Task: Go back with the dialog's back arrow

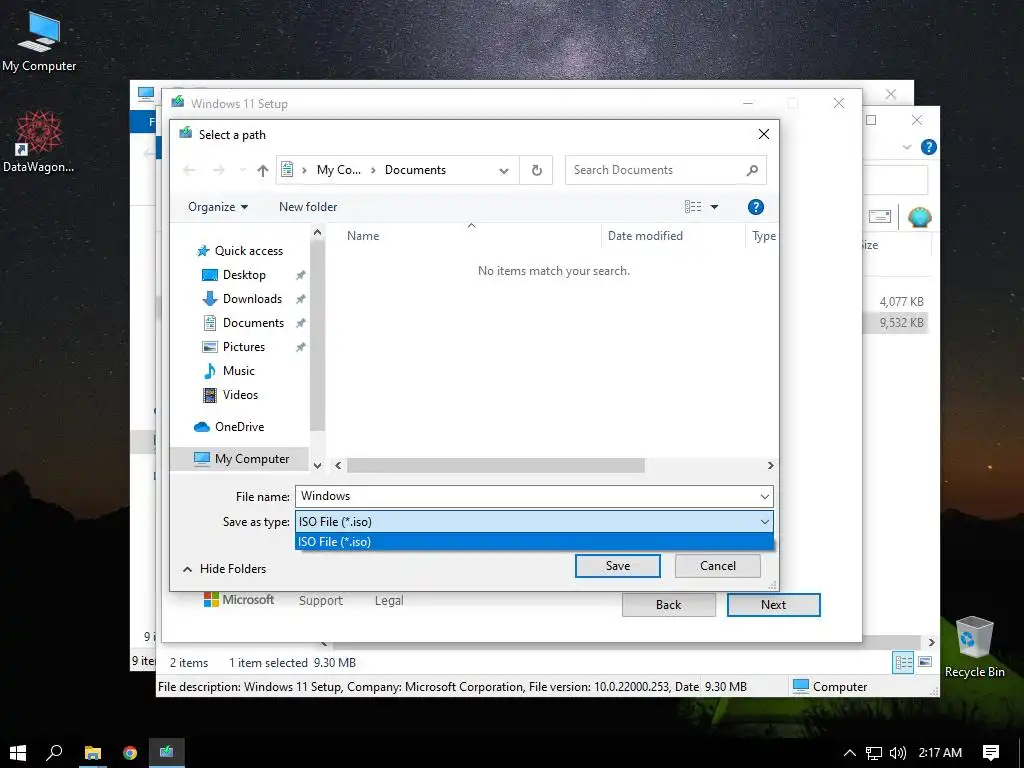Action: 189,170
